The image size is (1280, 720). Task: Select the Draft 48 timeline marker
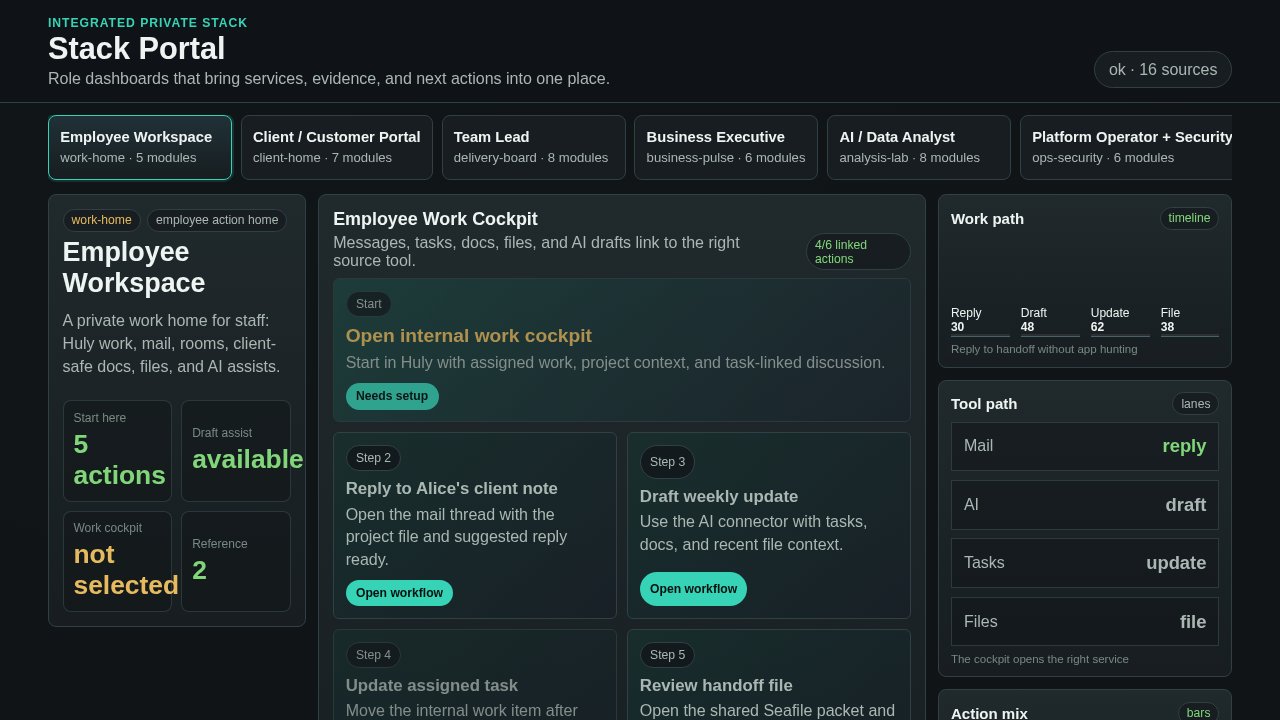click(x=1050, y=321)
